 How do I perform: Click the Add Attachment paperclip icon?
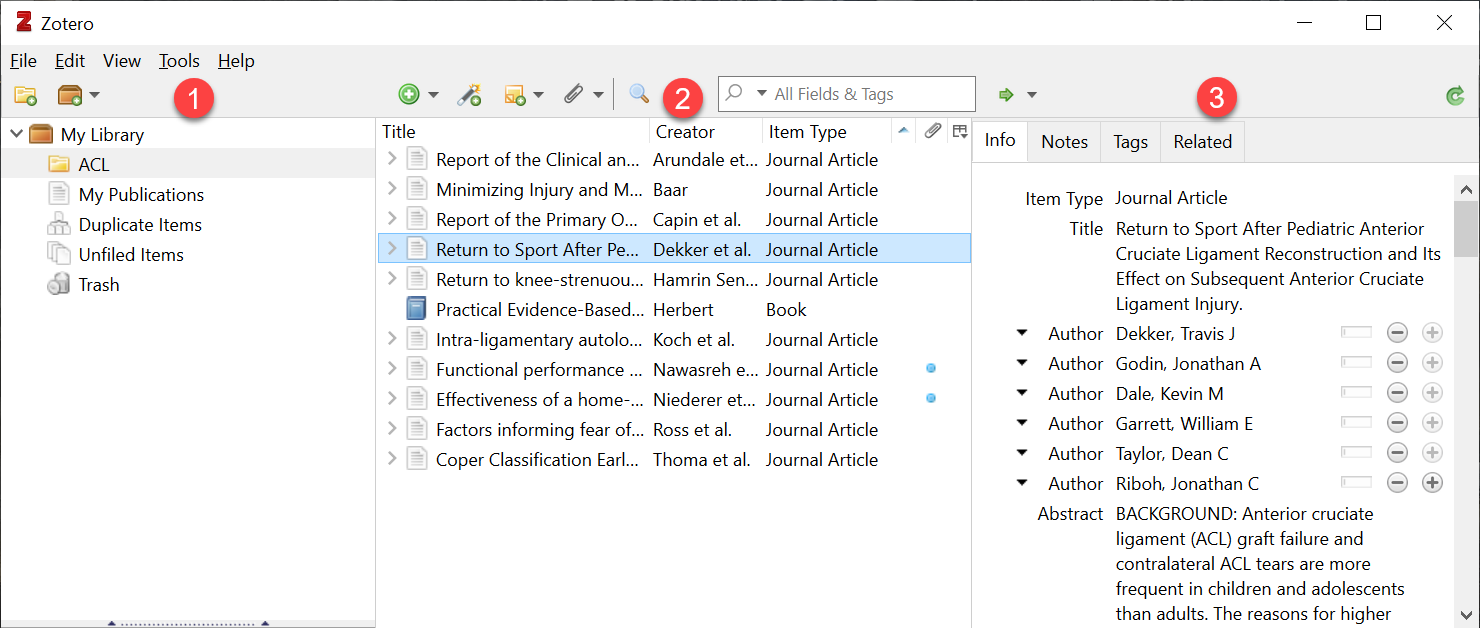[573, 95]
